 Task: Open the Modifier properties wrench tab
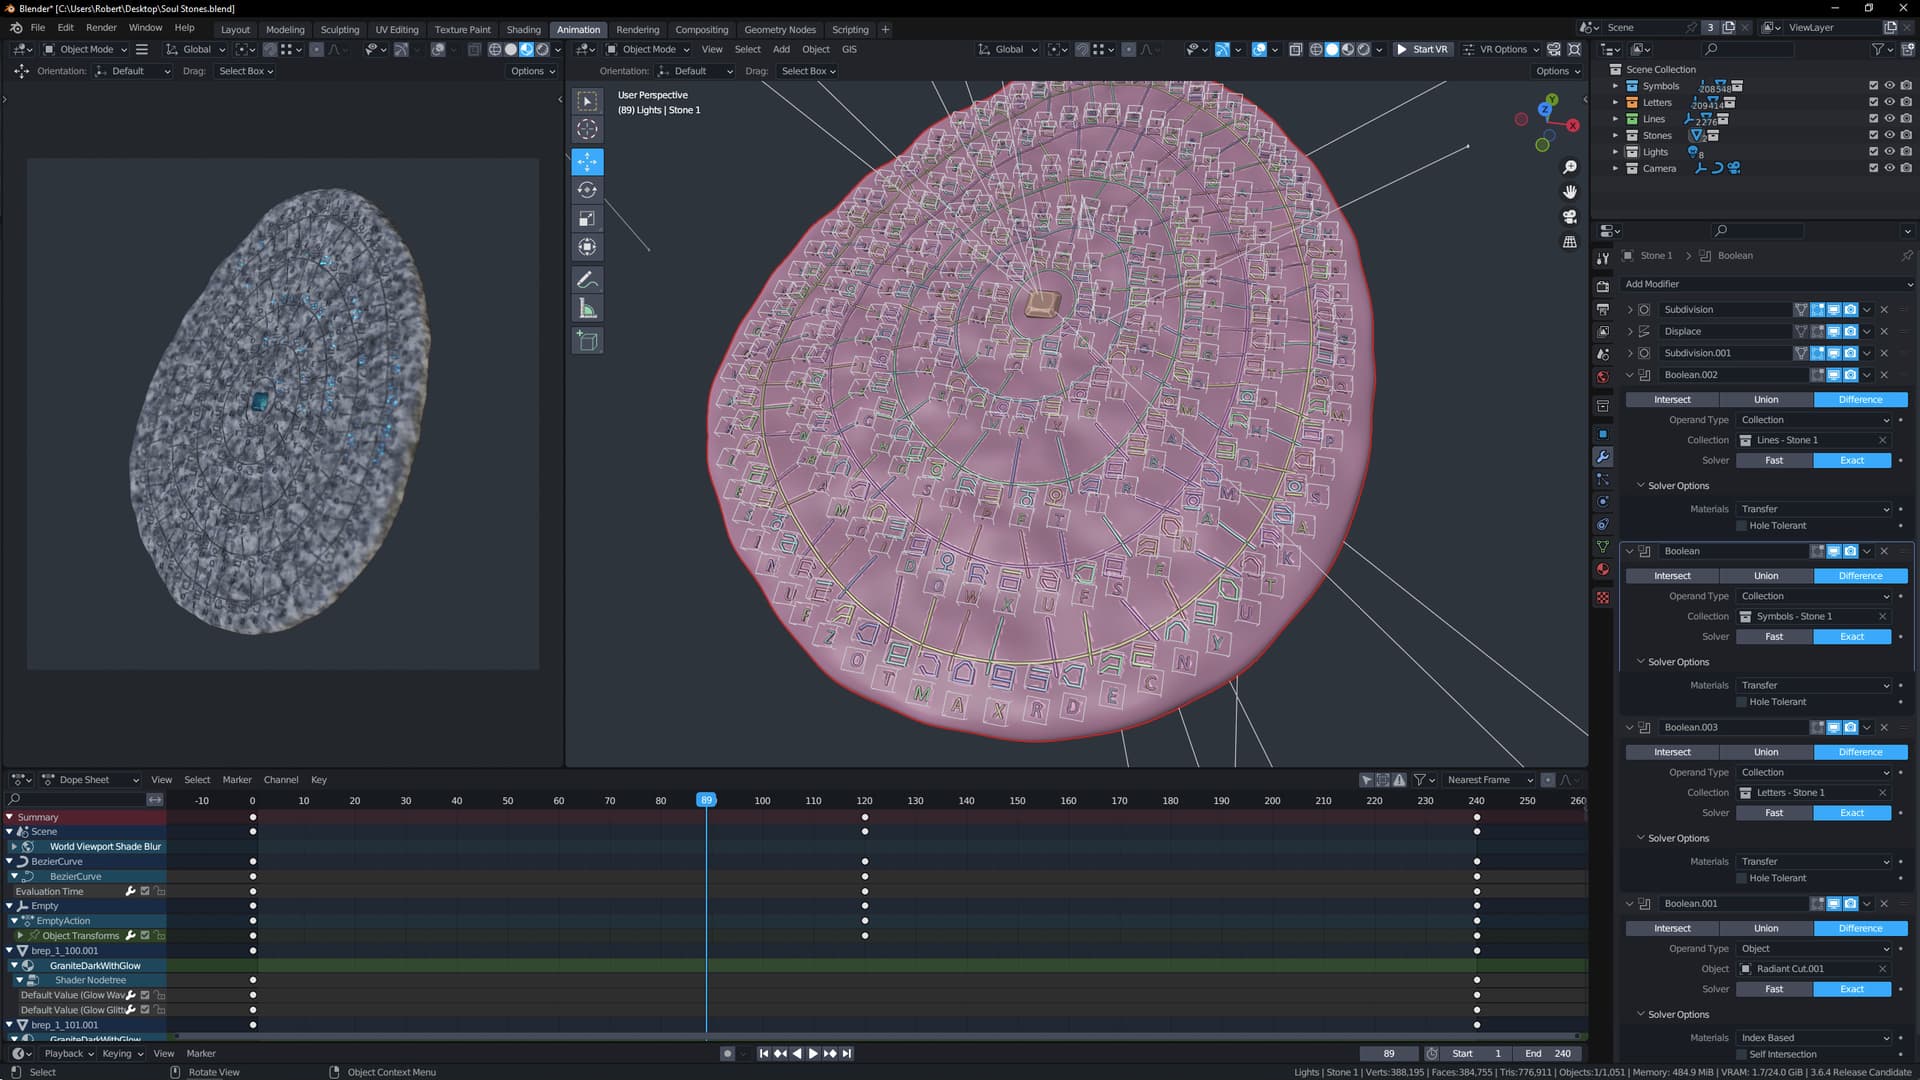coord(1603,457)
